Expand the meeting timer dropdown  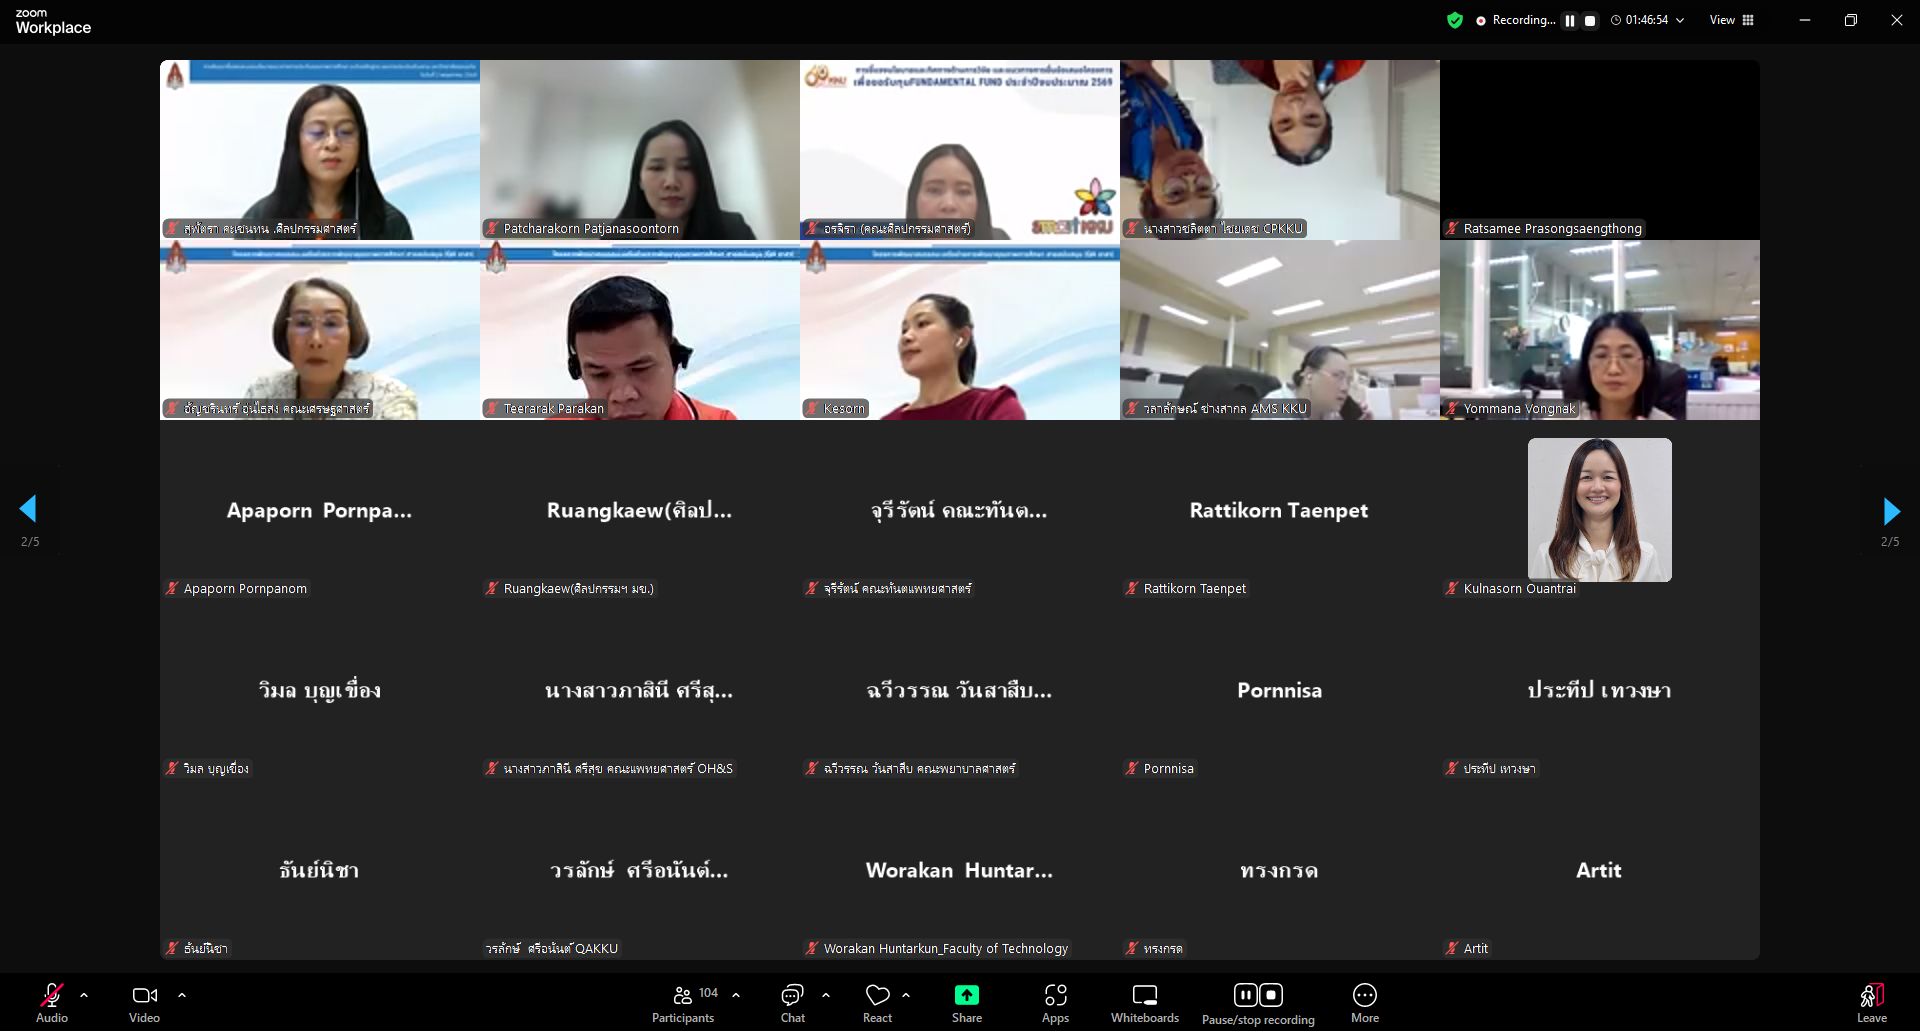pyautogui.click(x=1680, y=20)
